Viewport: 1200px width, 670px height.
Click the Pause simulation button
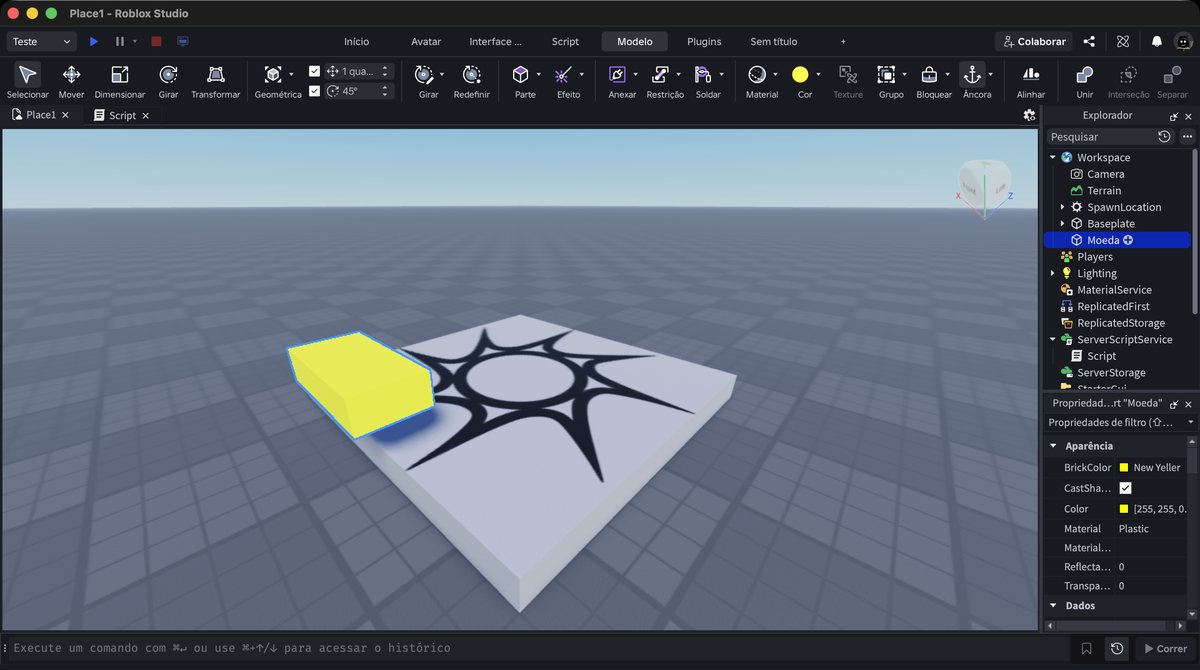coord(120,41)
